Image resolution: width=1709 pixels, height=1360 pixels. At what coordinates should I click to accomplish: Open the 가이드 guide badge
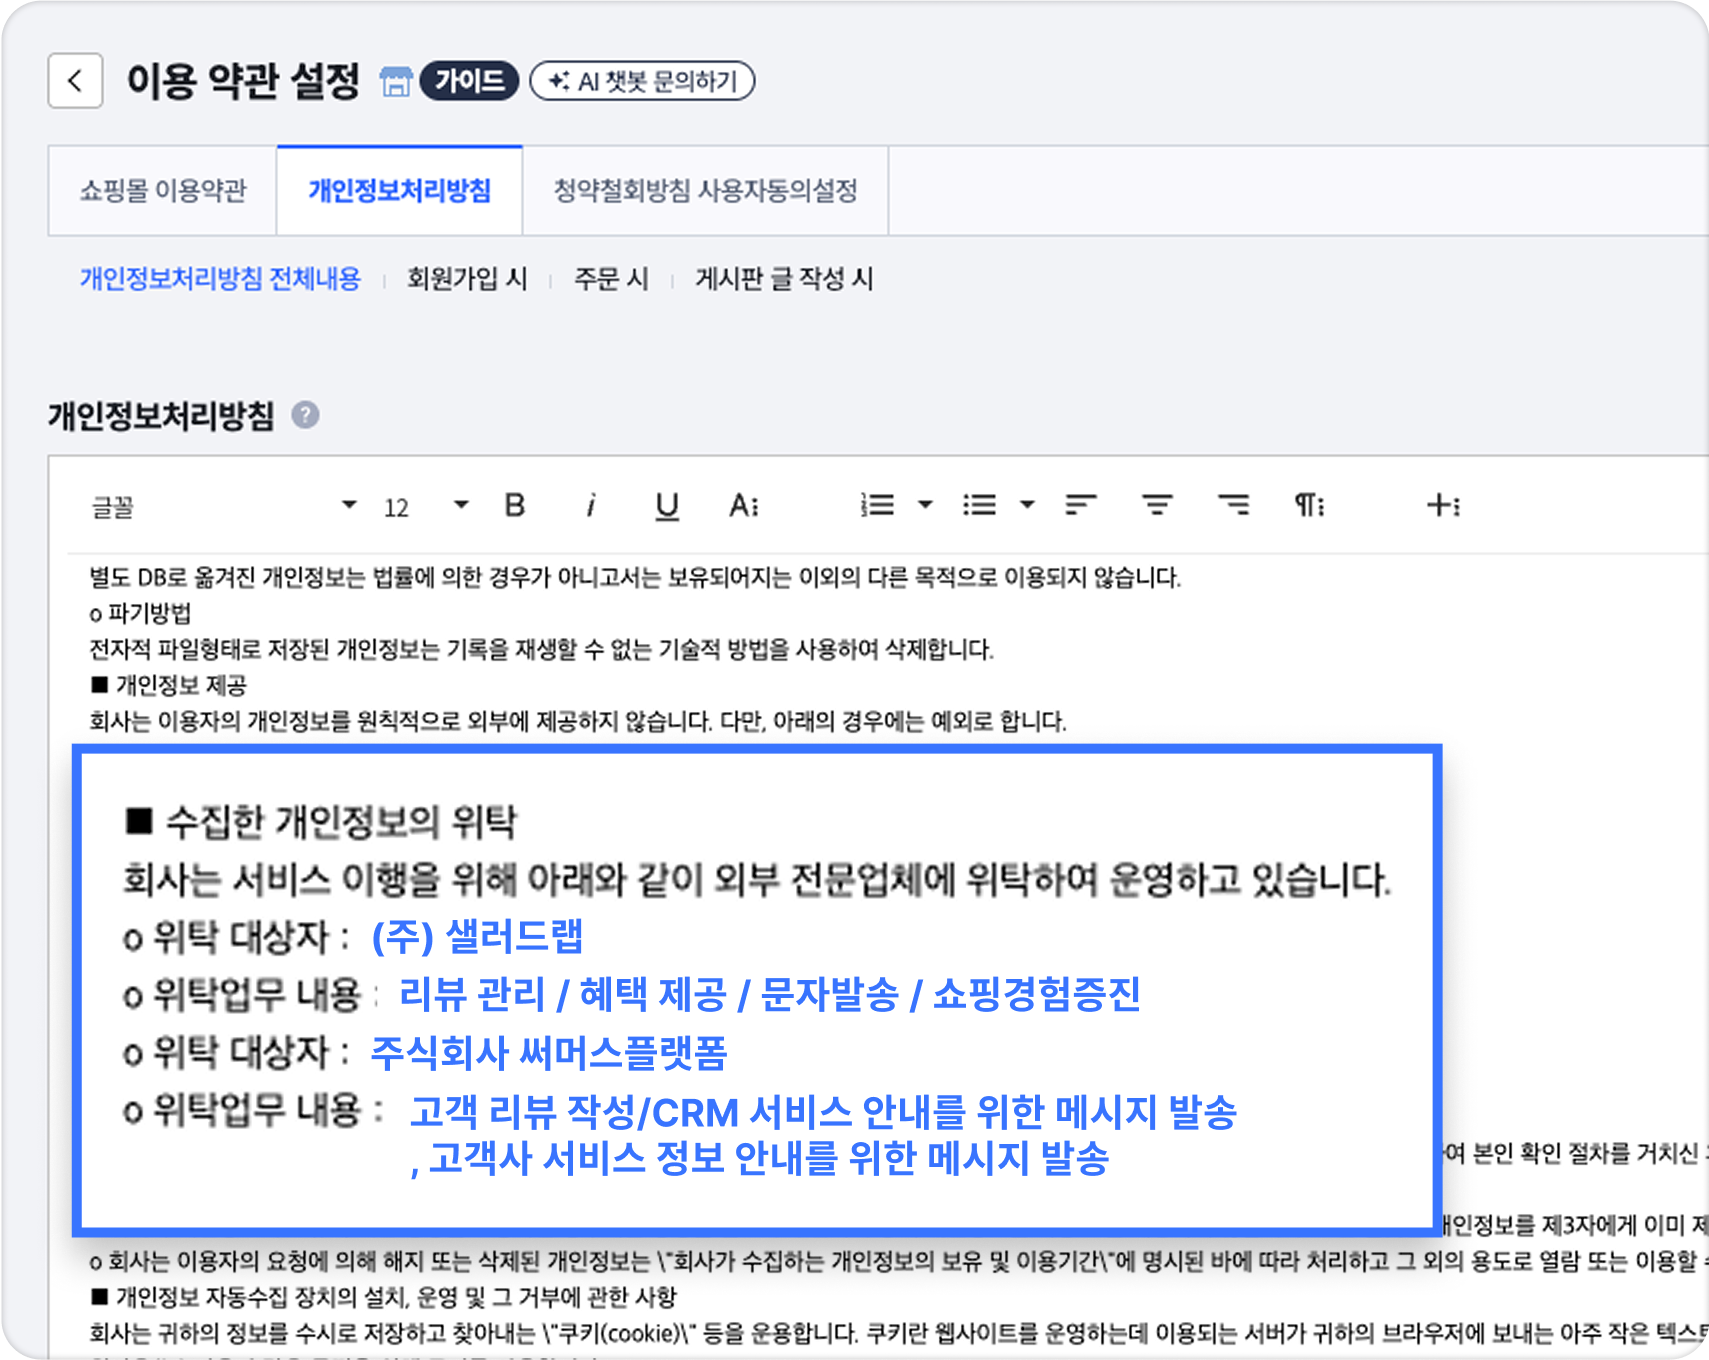pyautogui.click(x=469, y=81)
